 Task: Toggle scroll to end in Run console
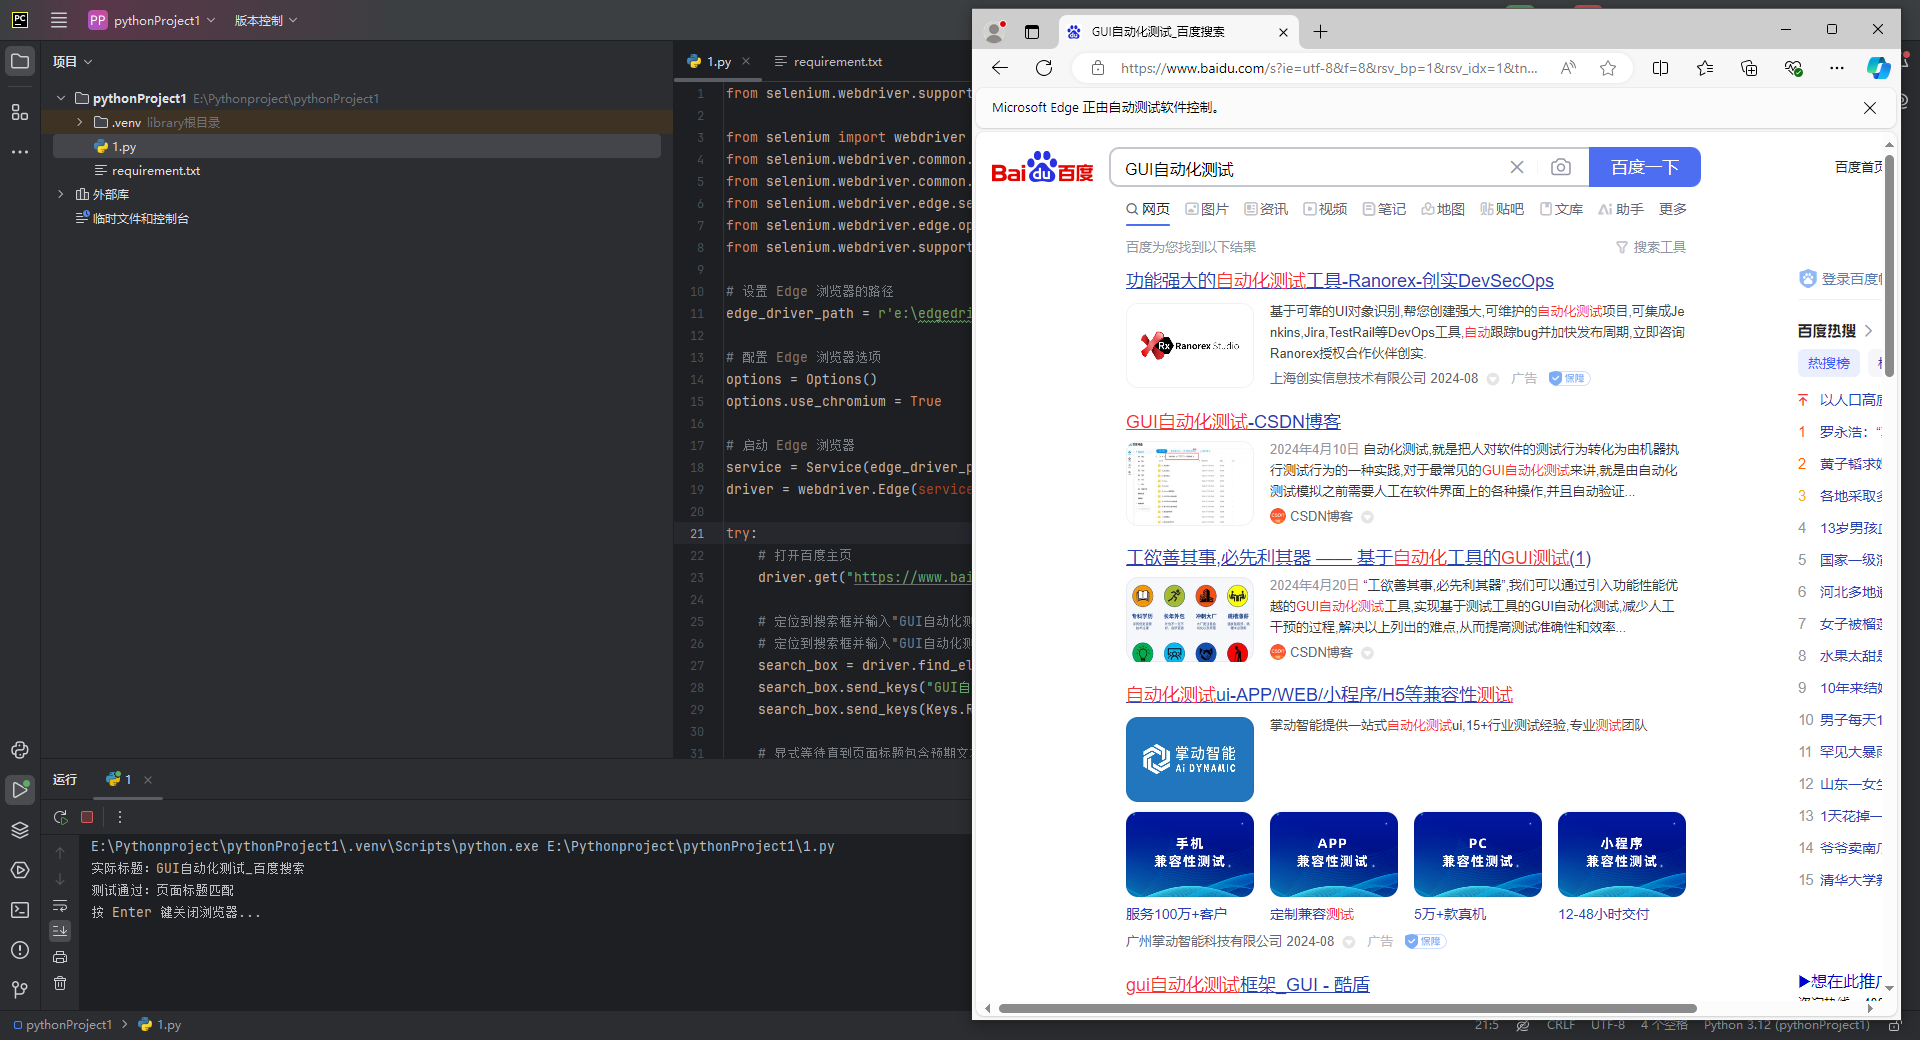point(60,930)
